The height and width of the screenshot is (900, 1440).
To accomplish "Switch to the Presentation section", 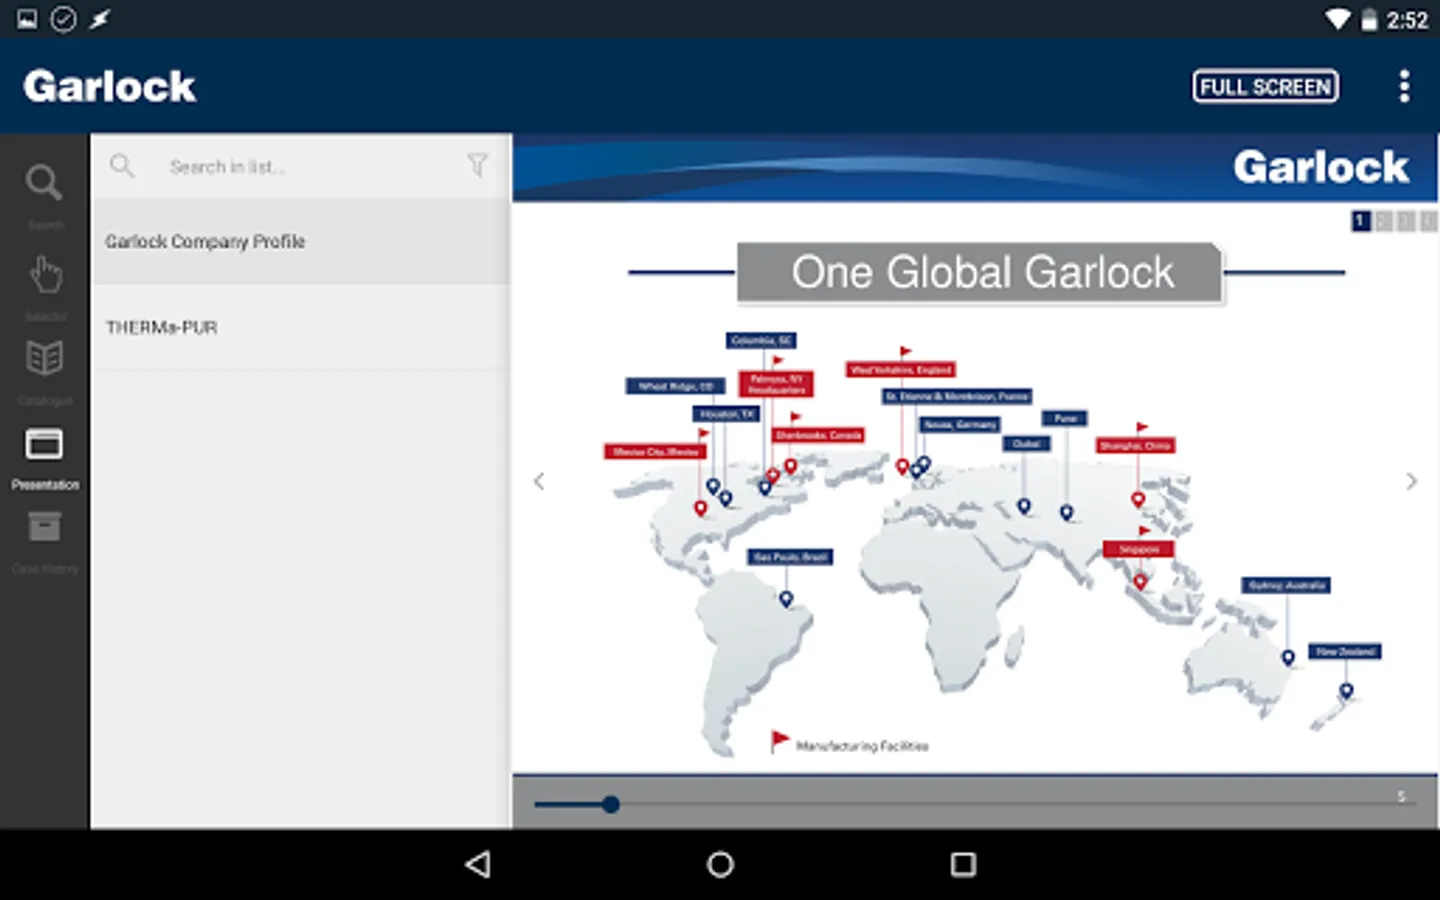I will [45, 458].
